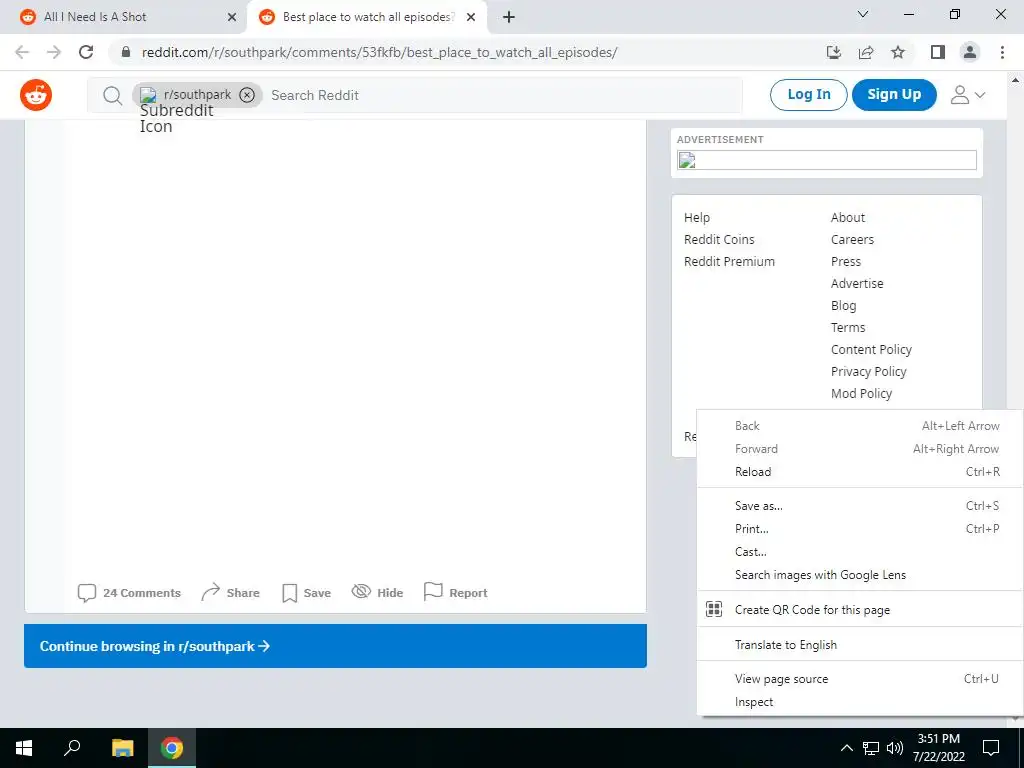Screen dimensions: 1024x768
Task: Open Windows taskbar search
Action: 72,748
